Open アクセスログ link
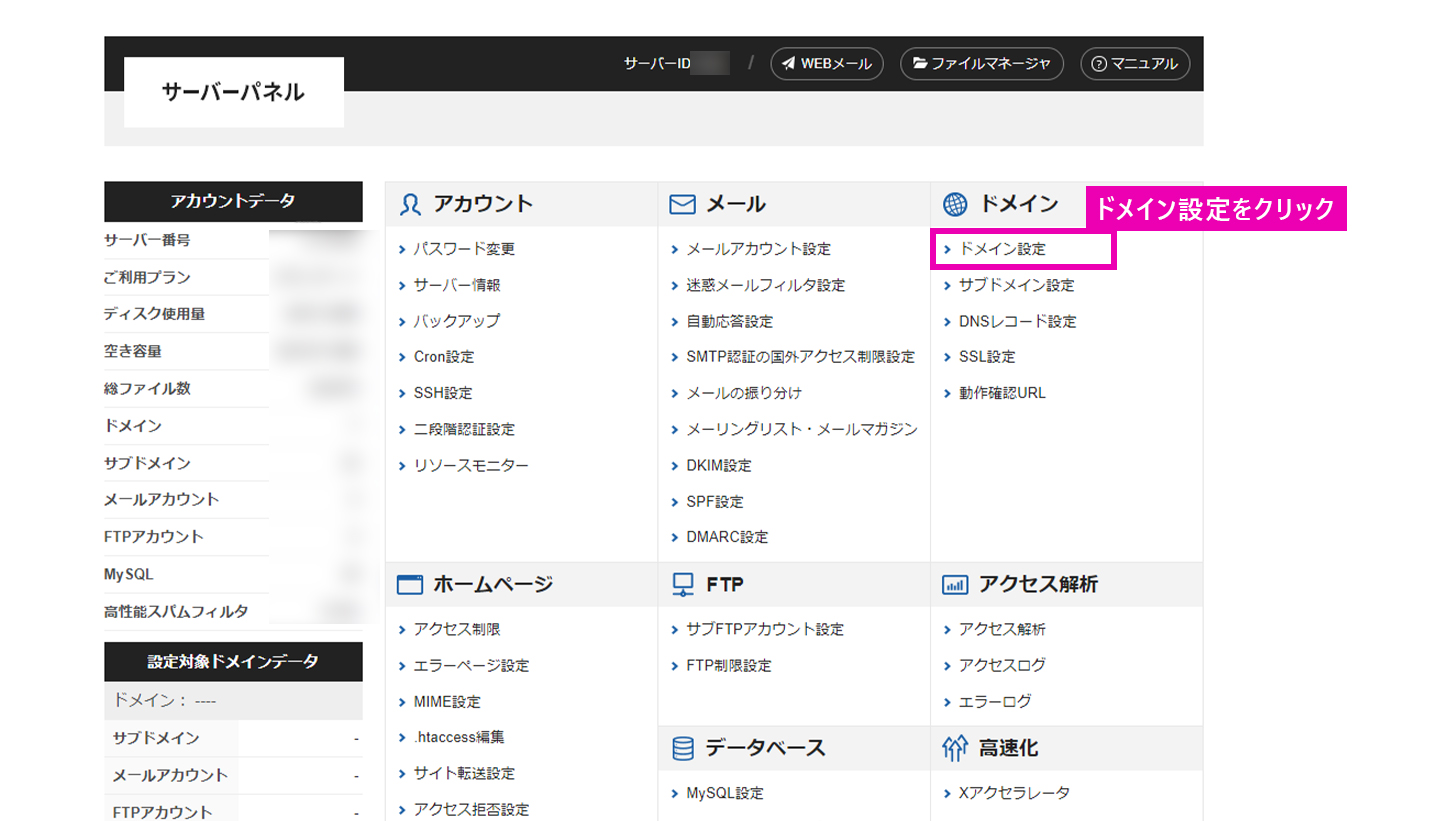 1002,665
